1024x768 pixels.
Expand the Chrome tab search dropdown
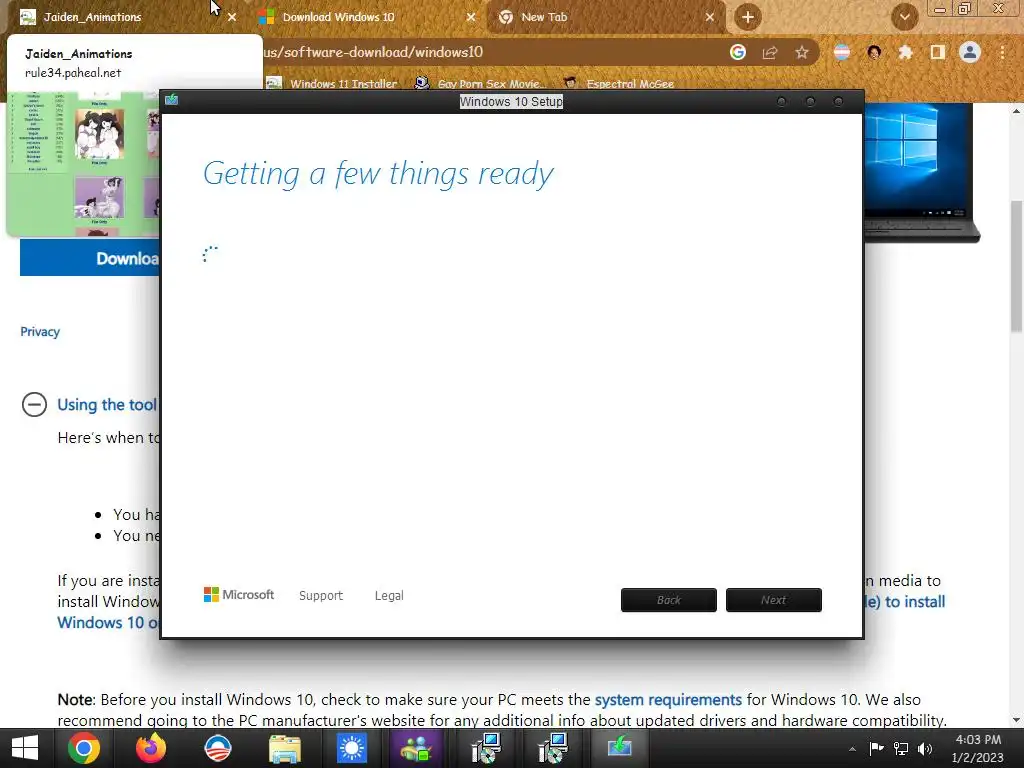[904, 17]
